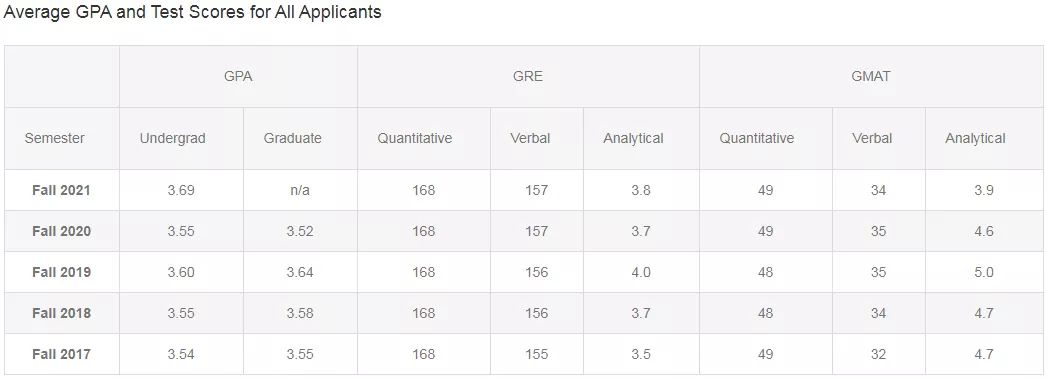Select the Graduate column header
Image resolution: width=1047 pixels, height=378 pixels.
coord(292,138)
